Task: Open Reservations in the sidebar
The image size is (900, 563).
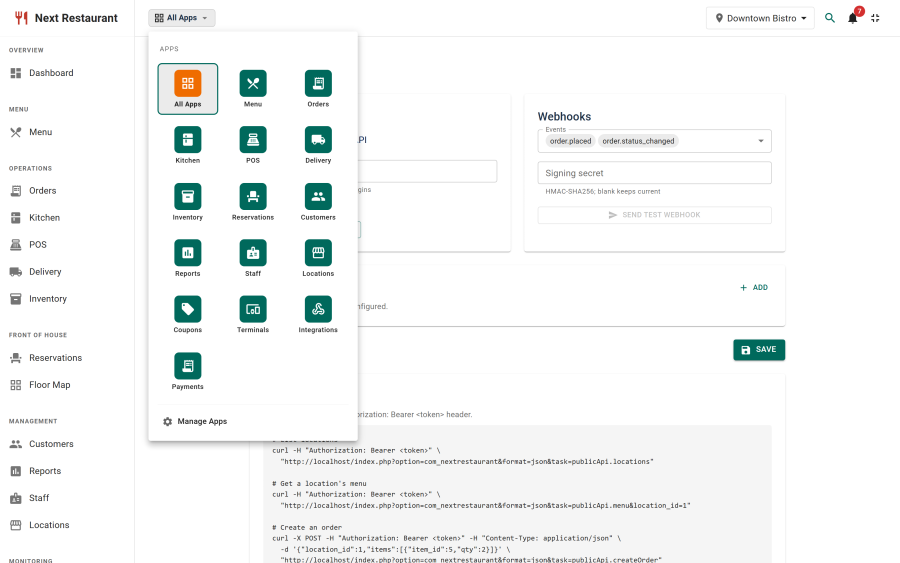Action: [x=67, y=358]
